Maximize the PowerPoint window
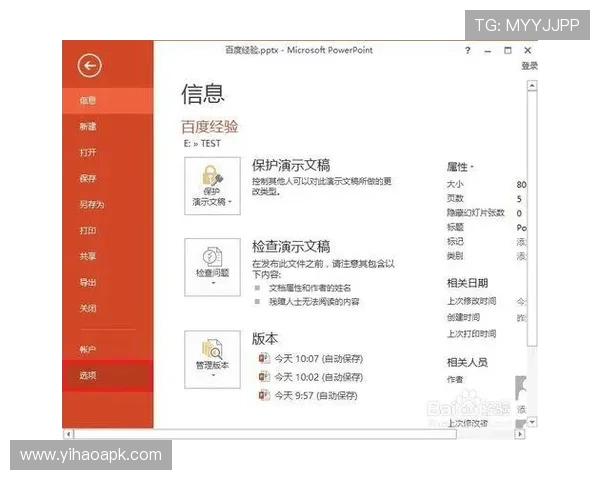600x480 pixels. 508,51
